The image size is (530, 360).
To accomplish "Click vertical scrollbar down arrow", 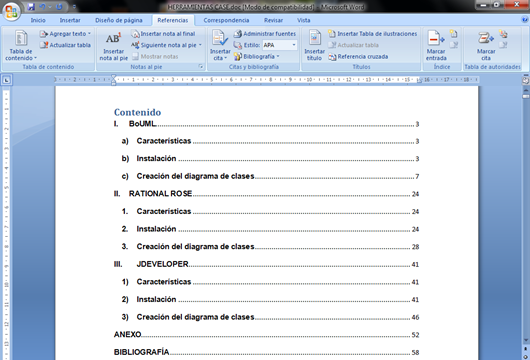I will pos(526,340).
